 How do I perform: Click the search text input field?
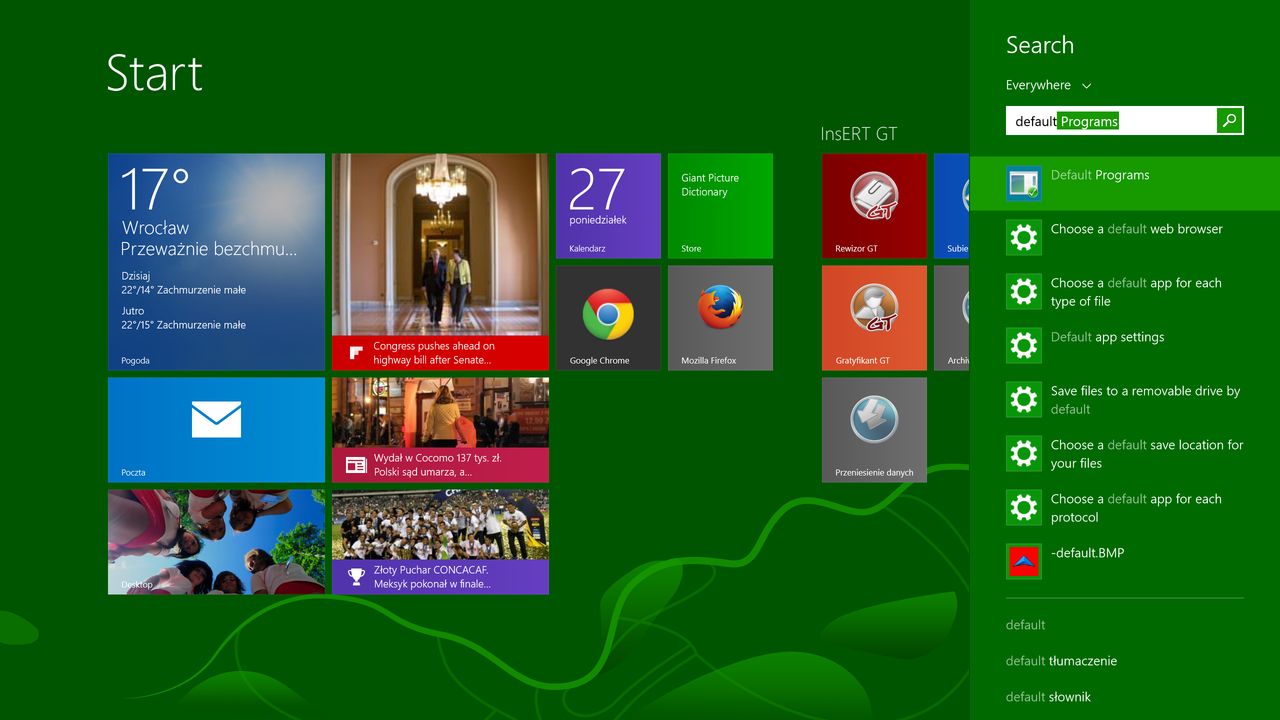[x=1111, y=121]
